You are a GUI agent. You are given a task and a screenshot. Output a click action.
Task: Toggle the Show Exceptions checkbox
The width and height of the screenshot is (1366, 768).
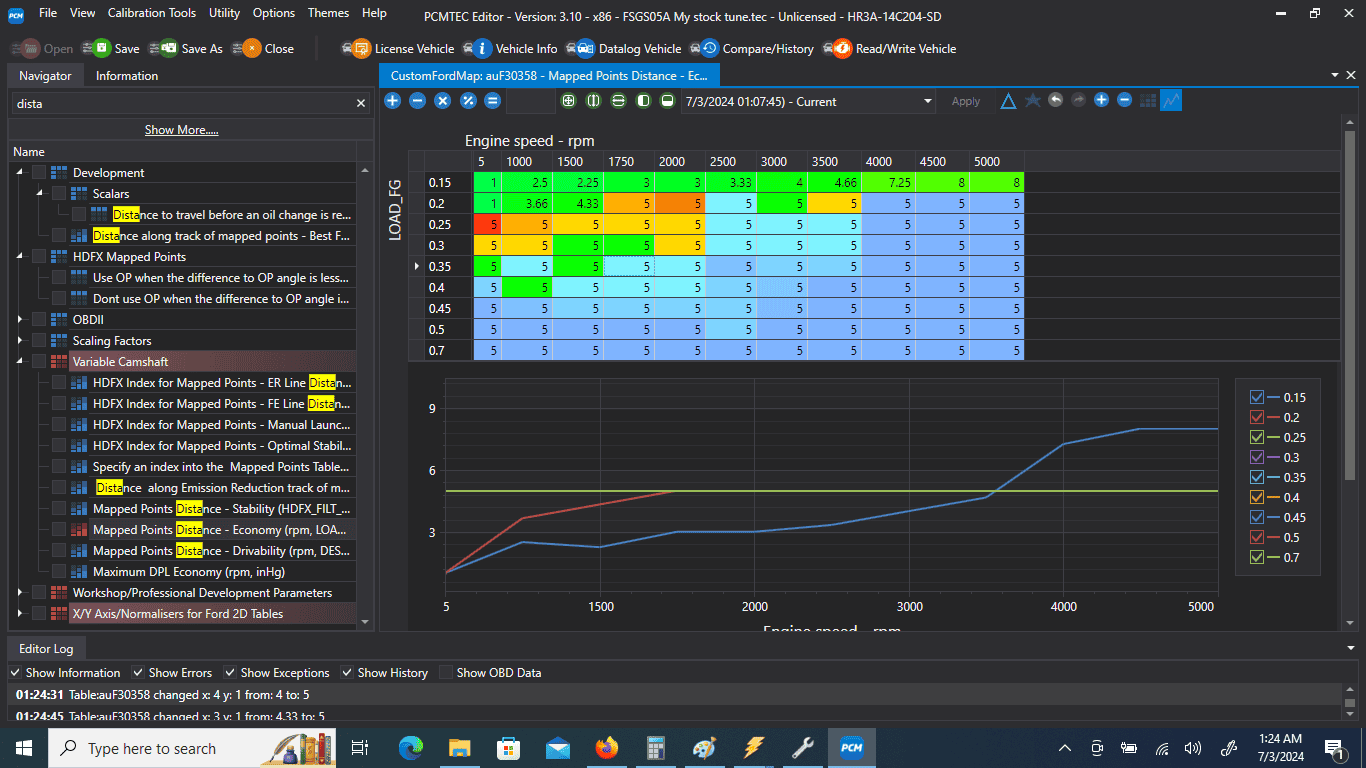(231, 672)
